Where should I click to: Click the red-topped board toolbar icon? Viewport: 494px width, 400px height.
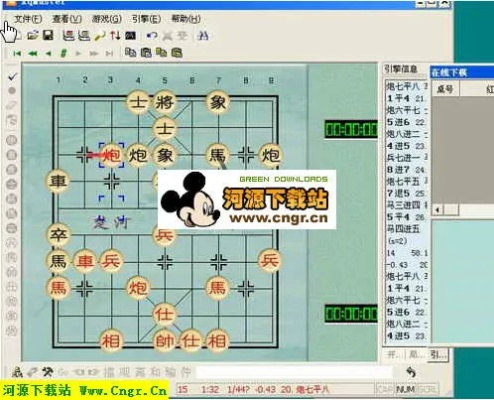coord(68,35)
